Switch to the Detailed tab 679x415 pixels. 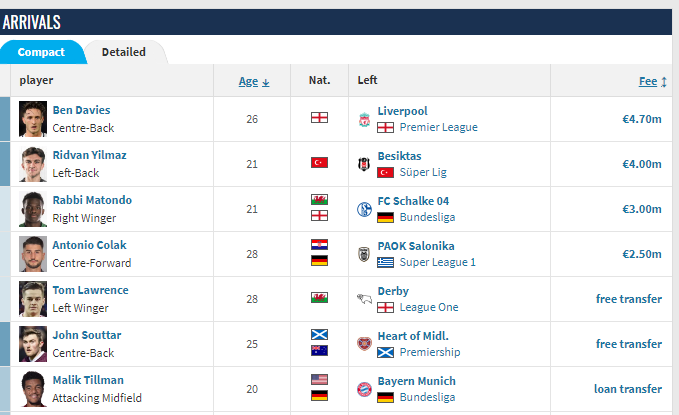pos(124,52)
